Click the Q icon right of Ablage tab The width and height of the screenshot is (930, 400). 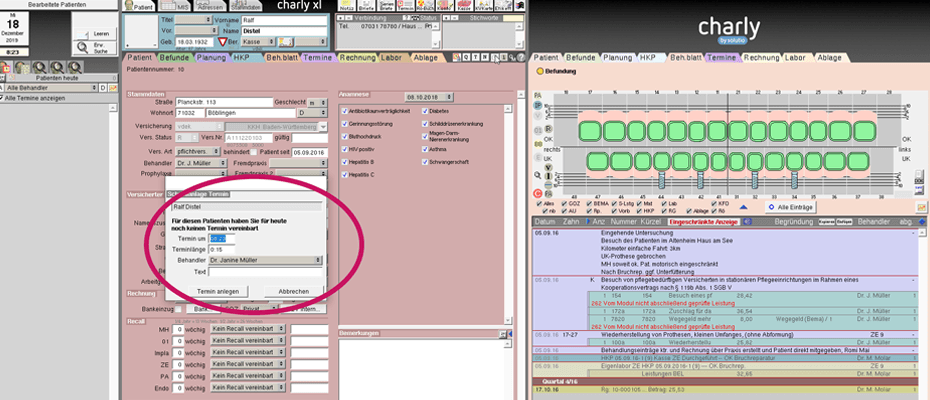point(466,58)
